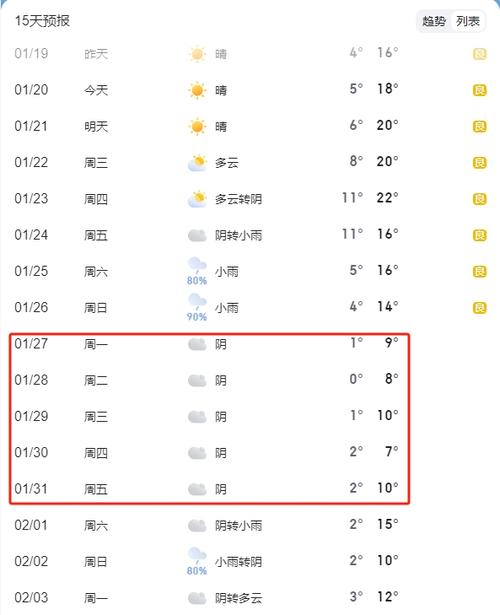Click yesterday's 01/19 晴 row
This screenshot has height=615, width=500.
pyautogui.click(x=250, y=54)
